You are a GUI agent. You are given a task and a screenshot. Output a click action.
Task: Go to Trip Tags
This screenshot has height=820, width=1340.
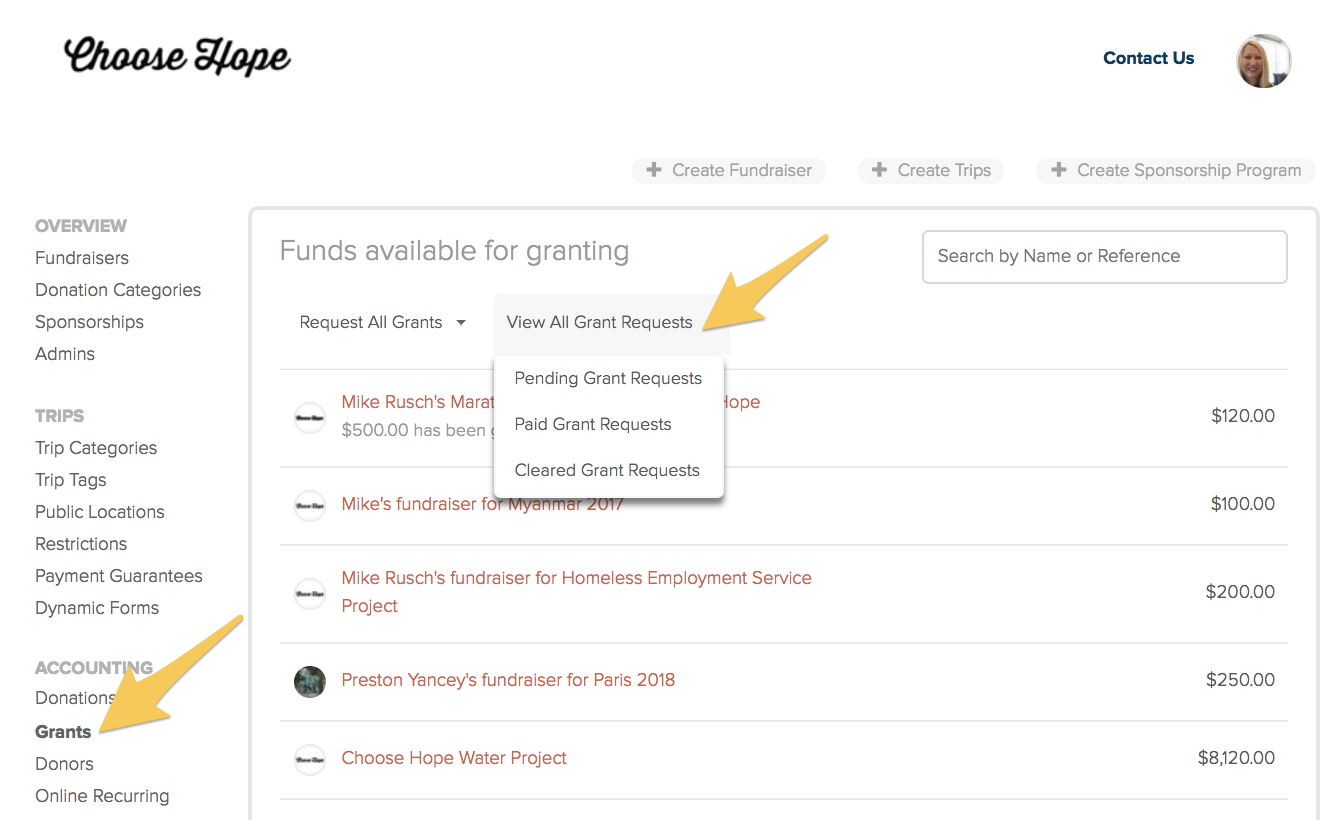71,480
